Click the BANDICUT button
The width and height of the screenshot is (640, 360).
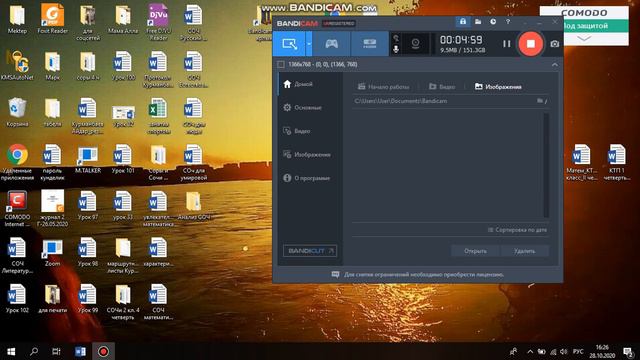point(309,251)
